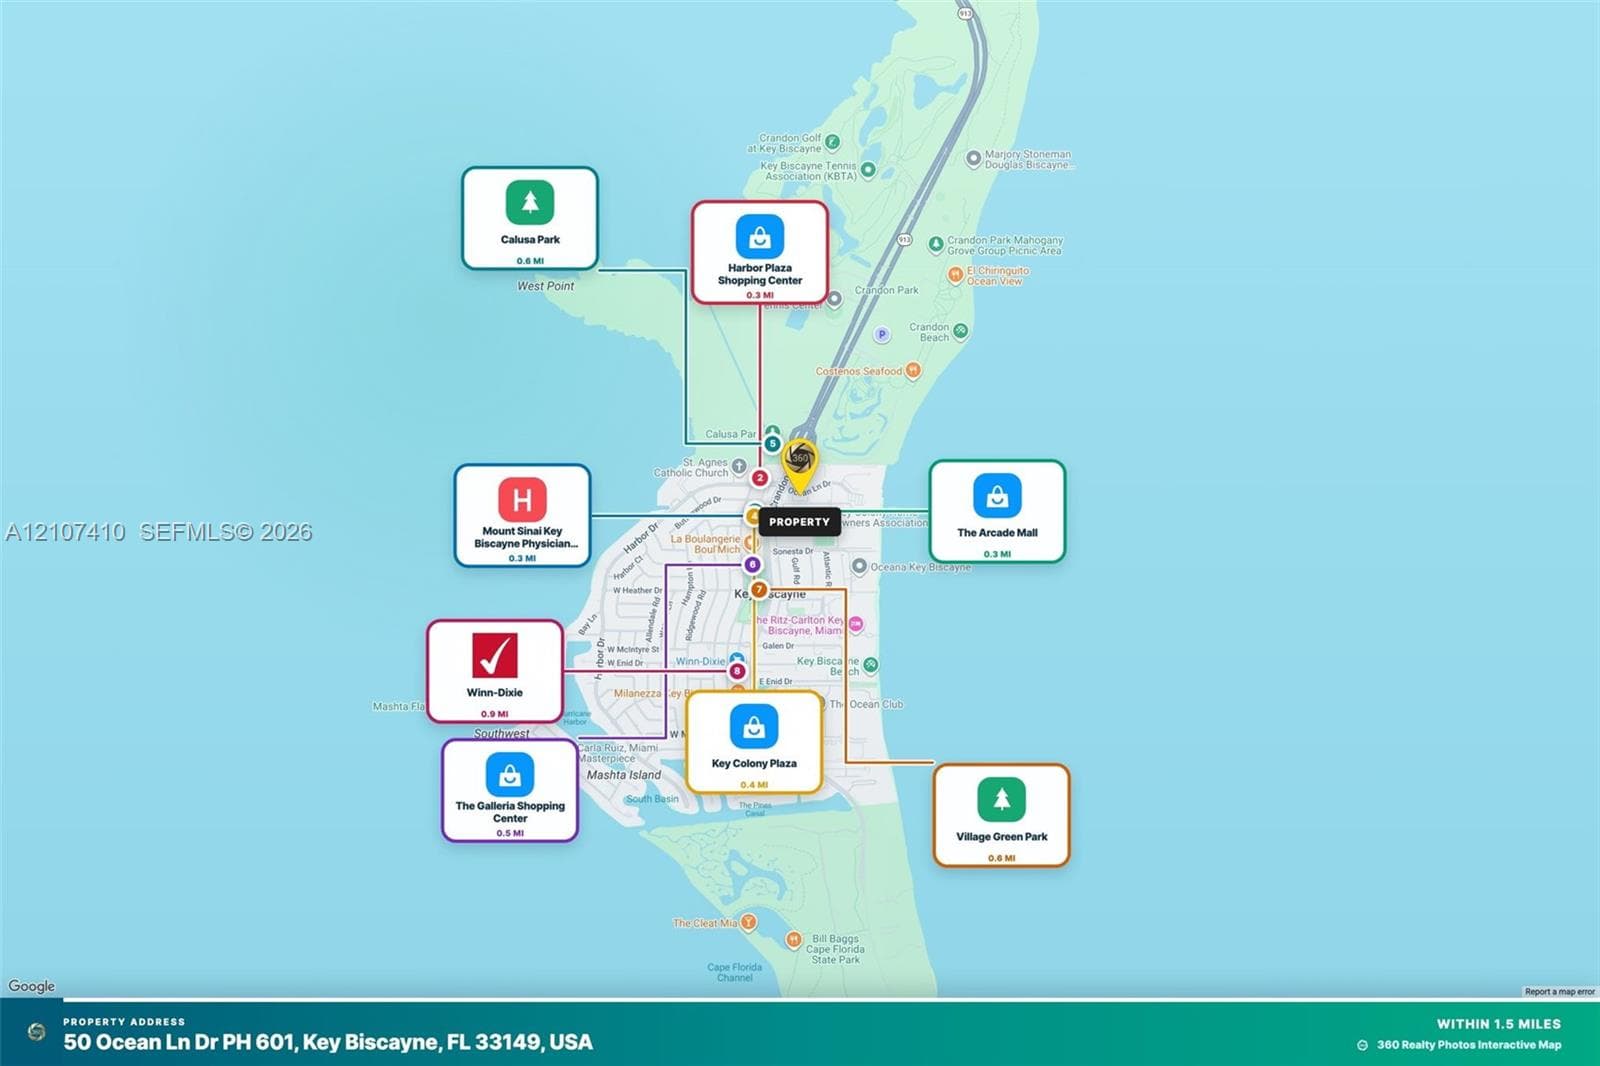The height and width of the screenshot is (1066, 1600).
Task: Click The Arcade Mall bag icon
Action: coord(997,496)
